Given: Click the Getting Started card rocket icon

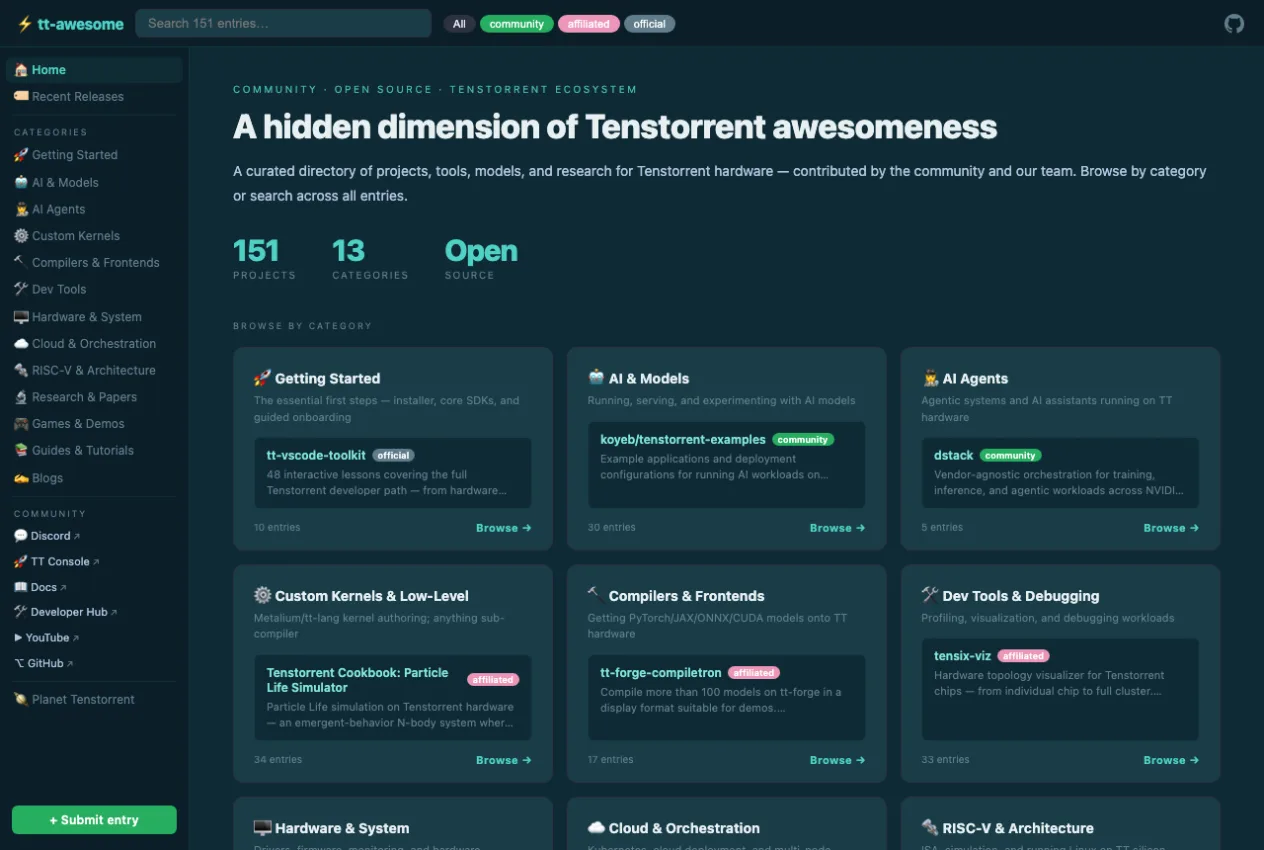Looking at the screenshot, I should pyautogui.click(x=263, y=378).
